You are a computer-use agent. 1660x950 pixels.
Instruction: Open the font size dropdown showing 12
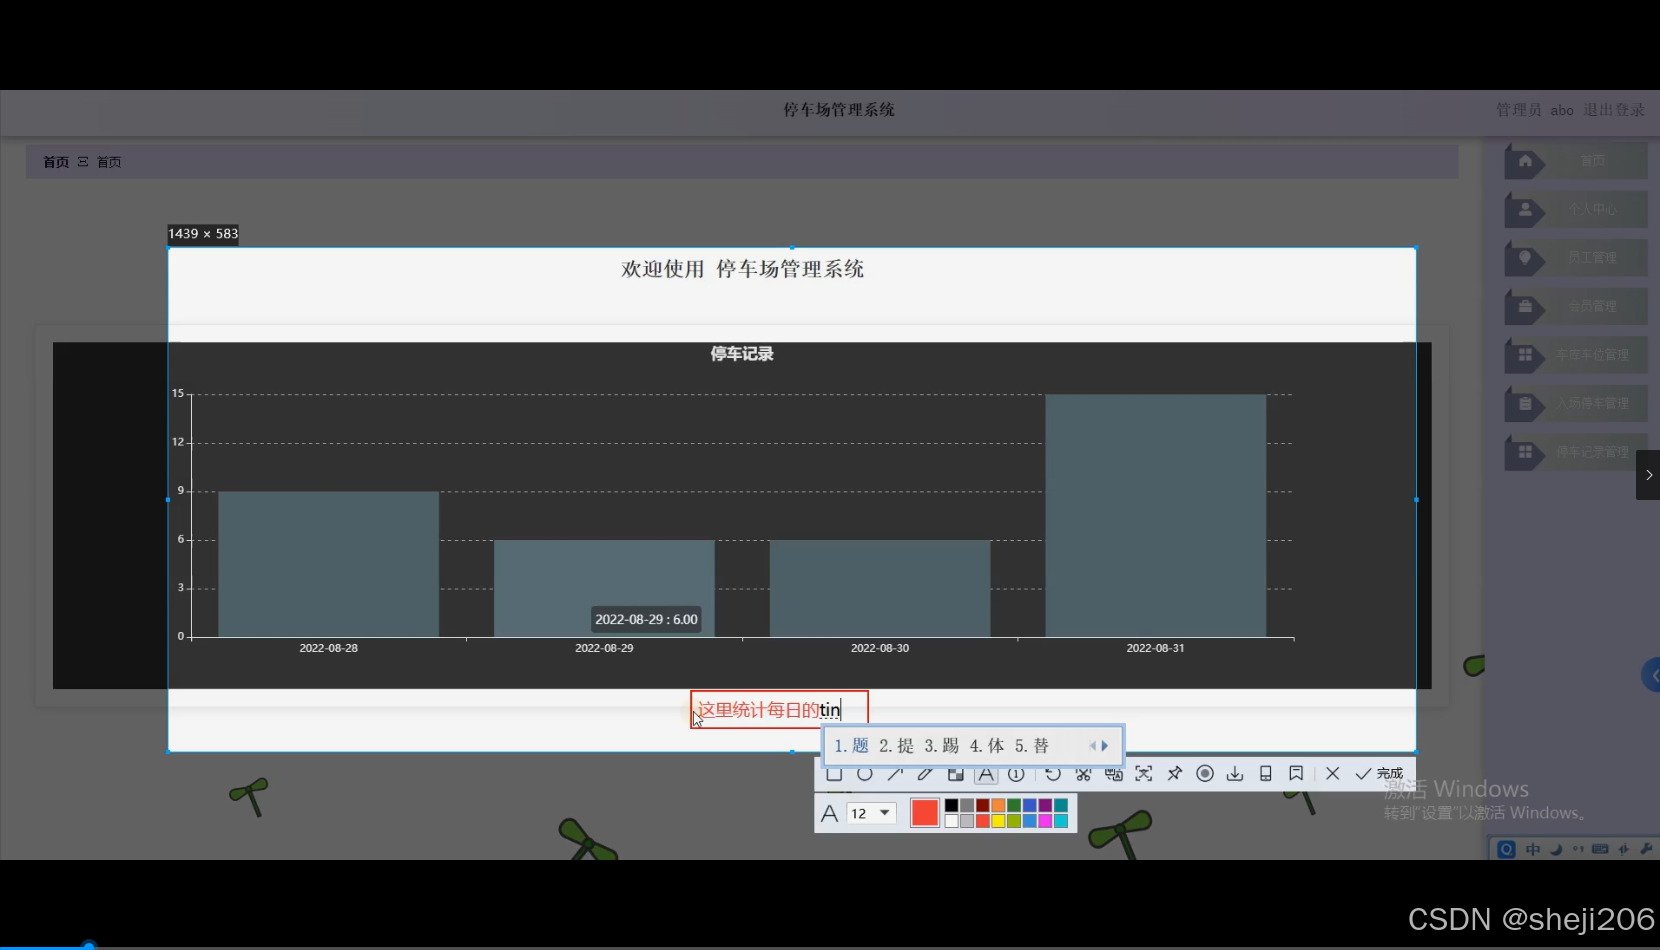[871, 813]
